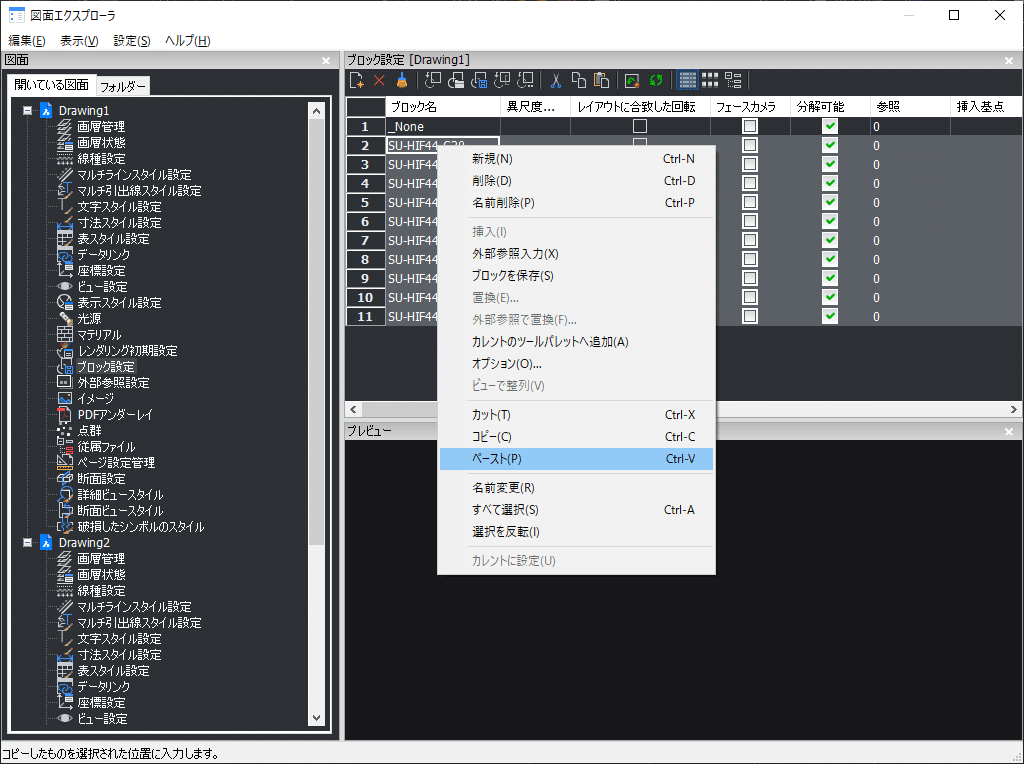This screenshot has width=1024, height=764.
Task: Toggle フェースカメラ checkbox in row 1
Action: (750, 126)
